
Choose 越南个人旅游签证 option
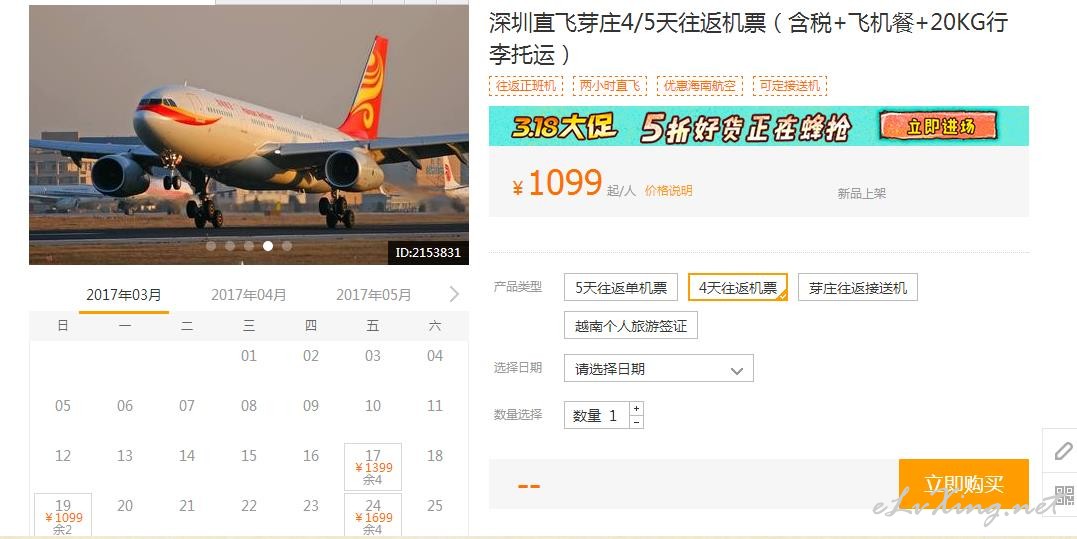[x=631, y=325]
